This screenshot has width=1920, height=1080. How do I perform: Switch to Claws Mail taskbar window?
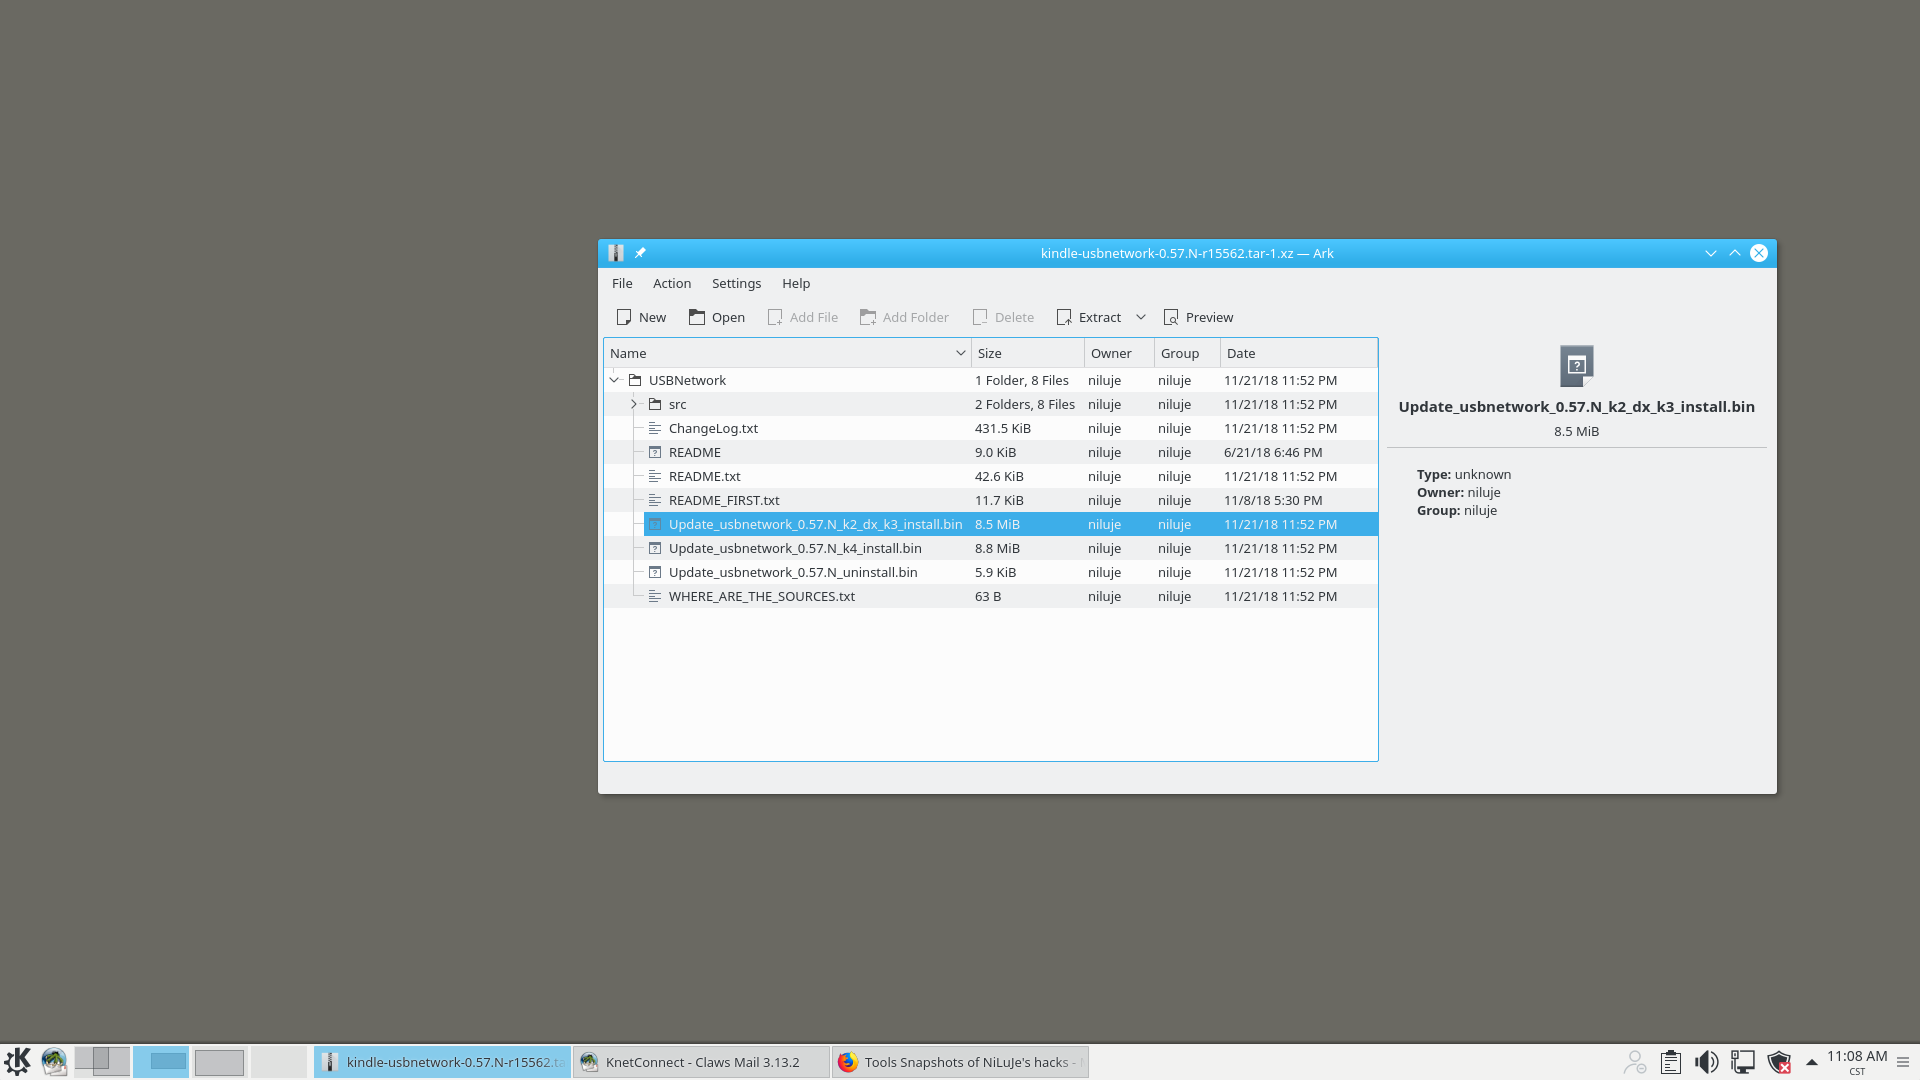click(701, 1062)
